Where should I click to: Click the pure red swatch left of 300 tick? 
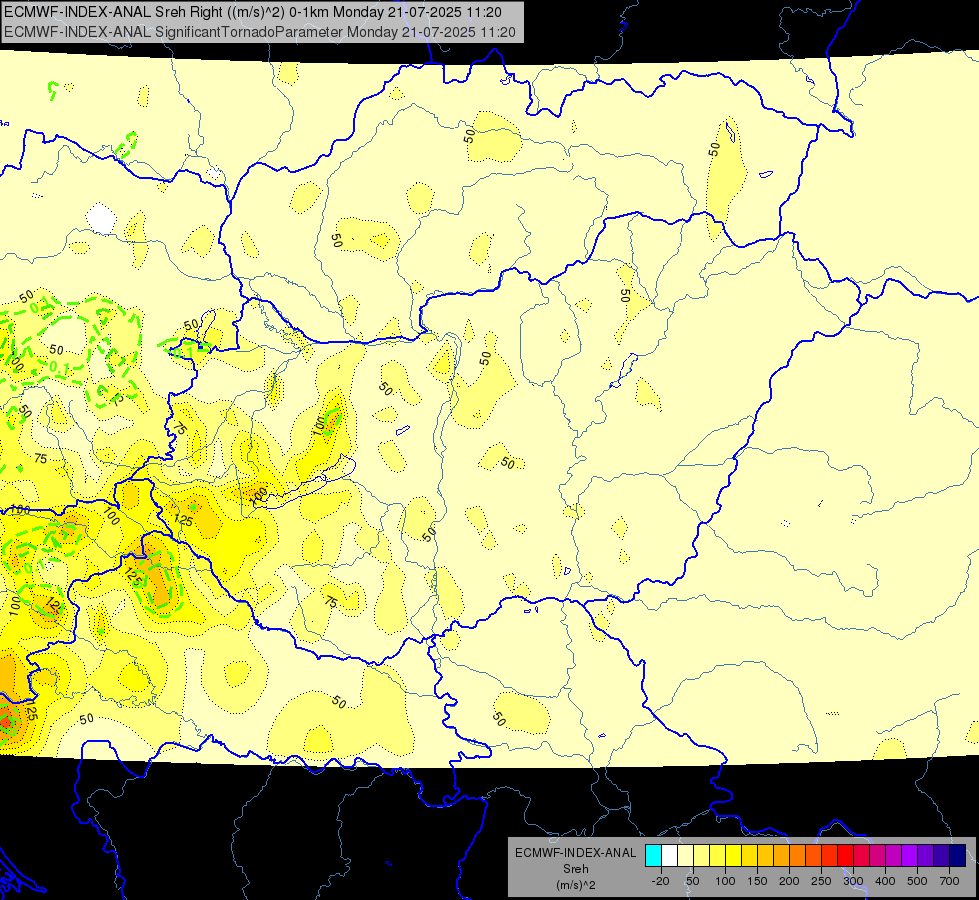(x=845, y=855)
